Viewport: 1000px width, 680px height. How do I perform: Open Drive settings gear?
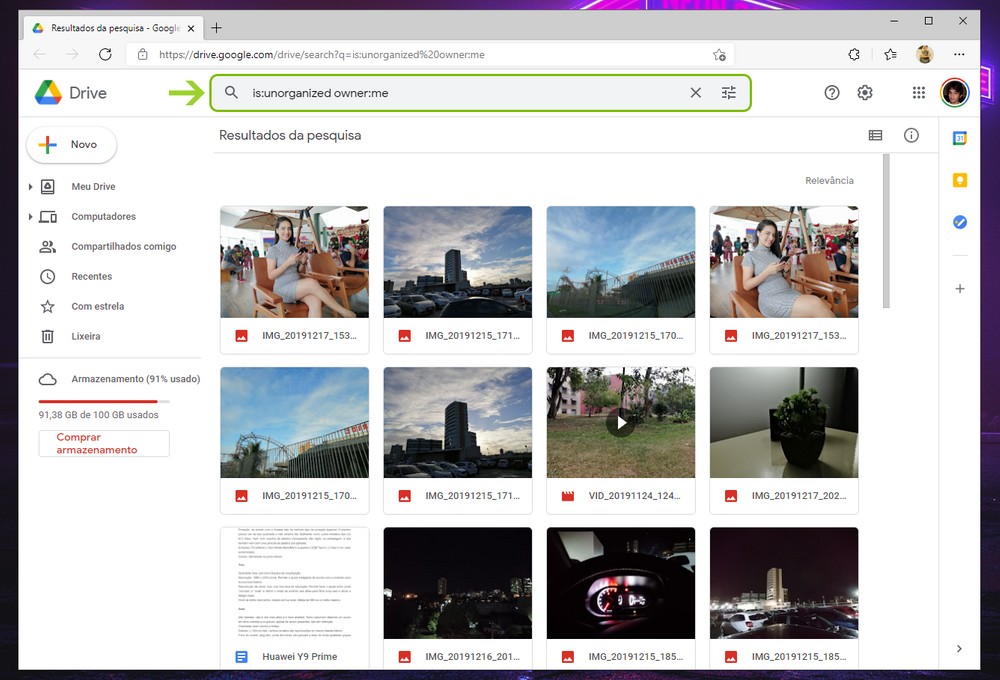pyautogui.click(x=865, y=93)
